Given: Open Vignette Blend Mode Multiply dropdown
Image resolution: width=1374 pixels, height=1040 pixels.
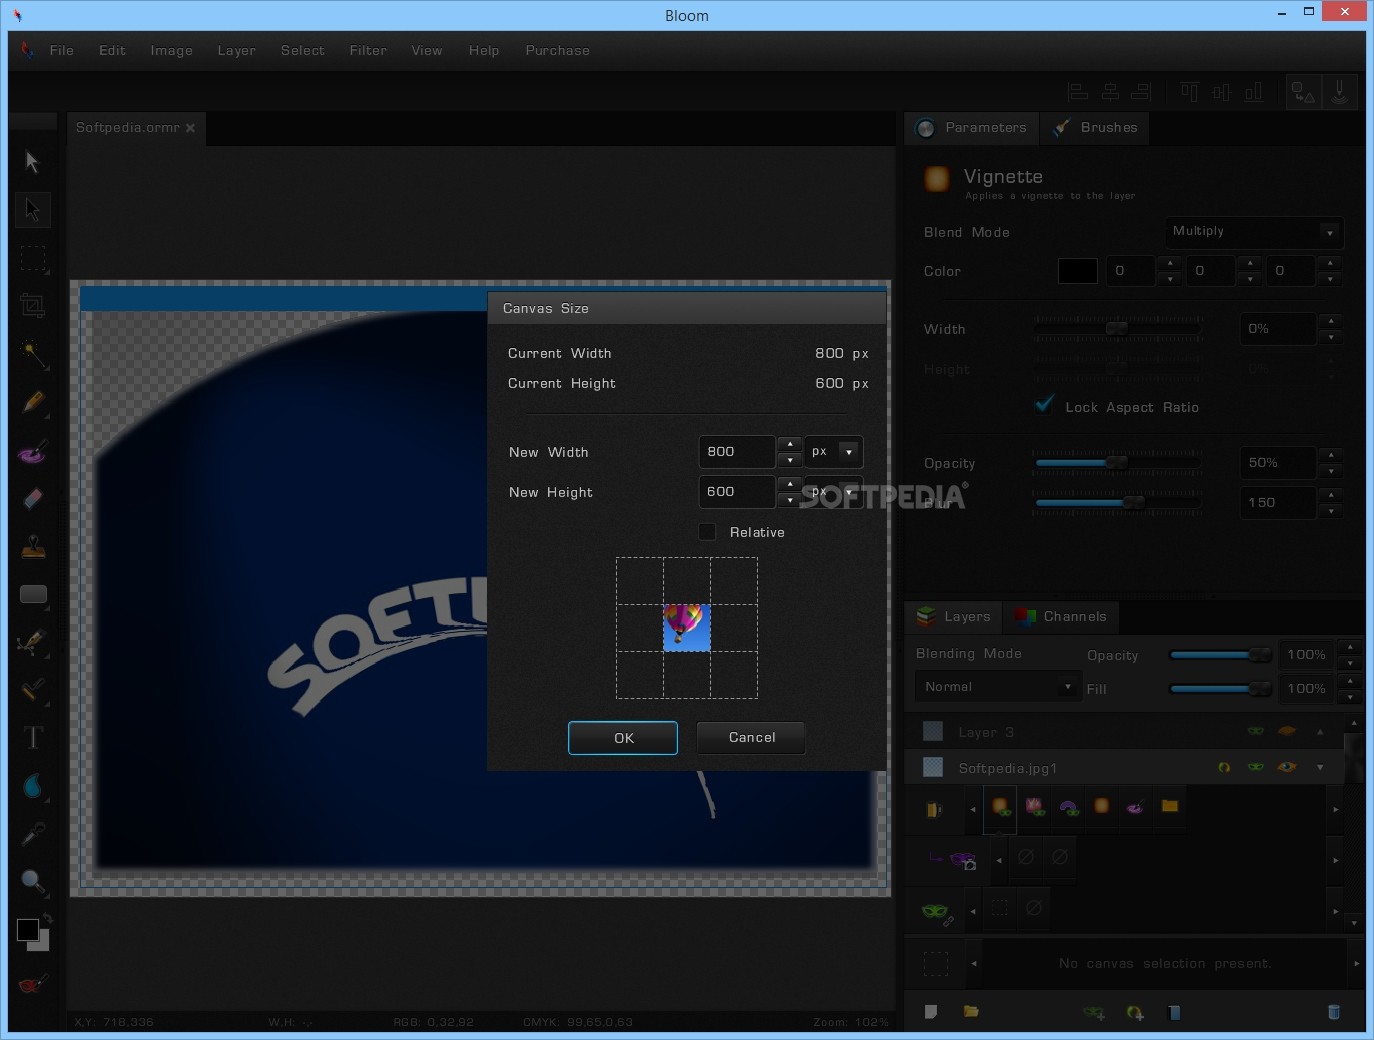Looking at the screenshot, I should click(1254, 231).
